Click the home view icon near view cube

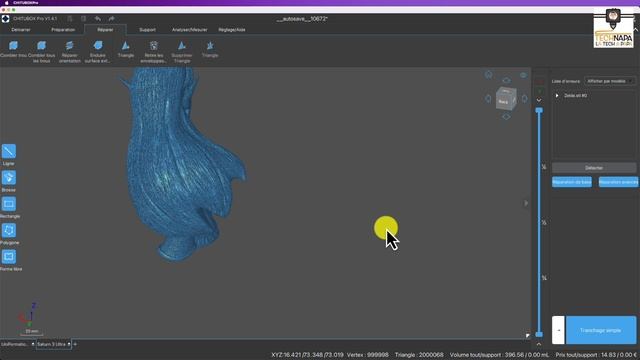(x=489, y=75)
